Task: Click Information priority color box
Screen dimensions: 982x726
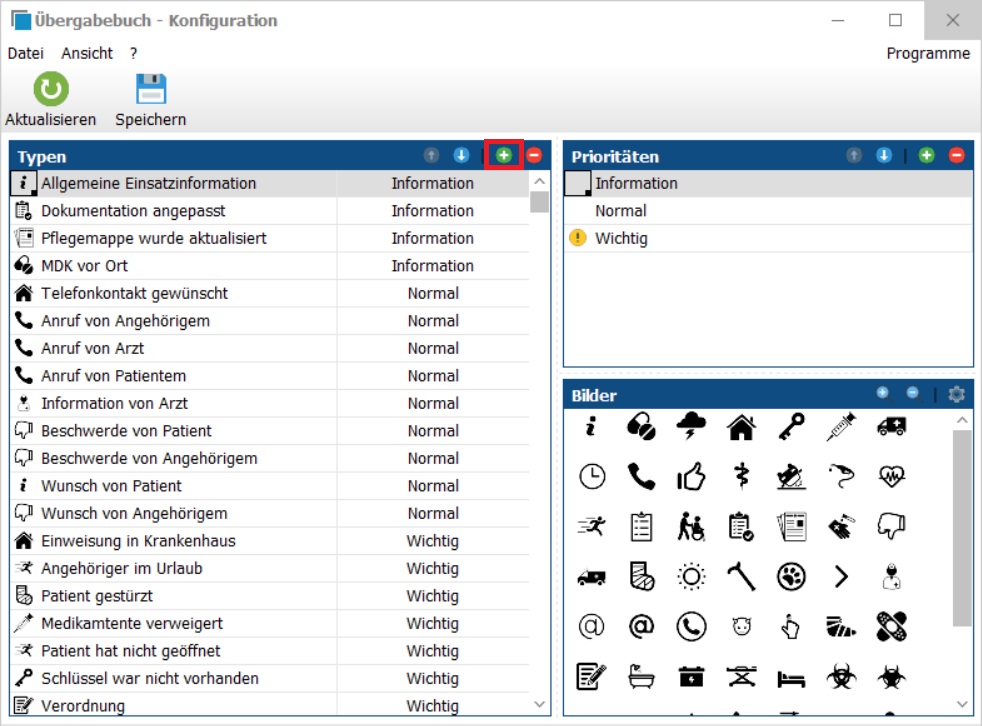Action: point(579,183)
